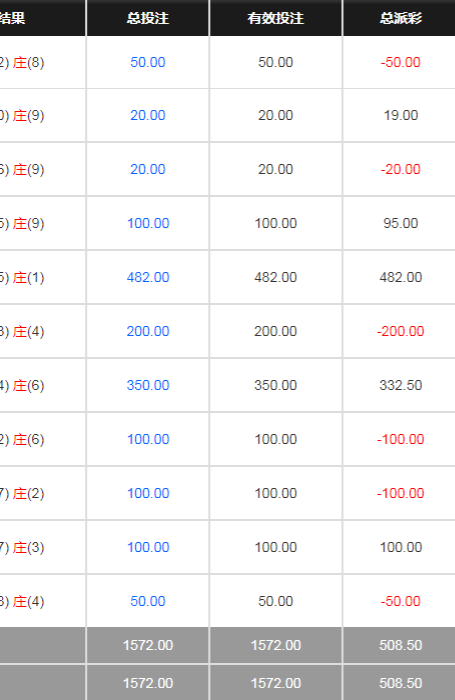Click the 350.00 valid bet cell

tap(276, 385)
